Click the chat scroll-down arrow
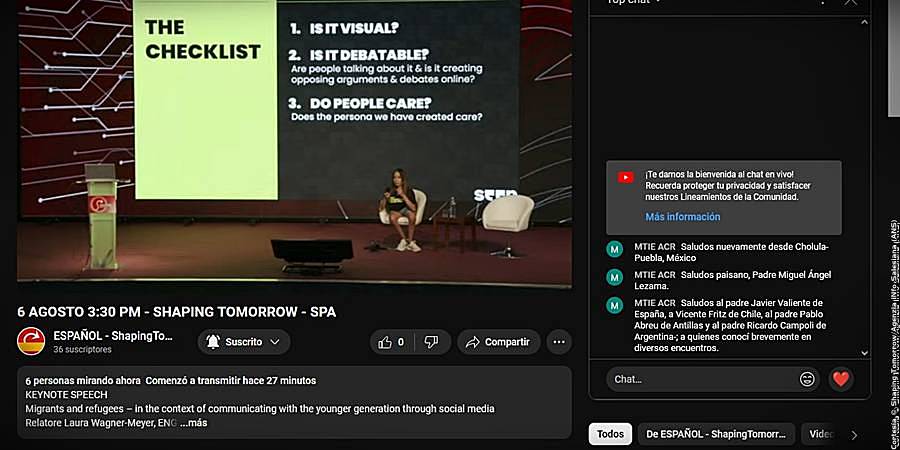 tap(864, 354)
